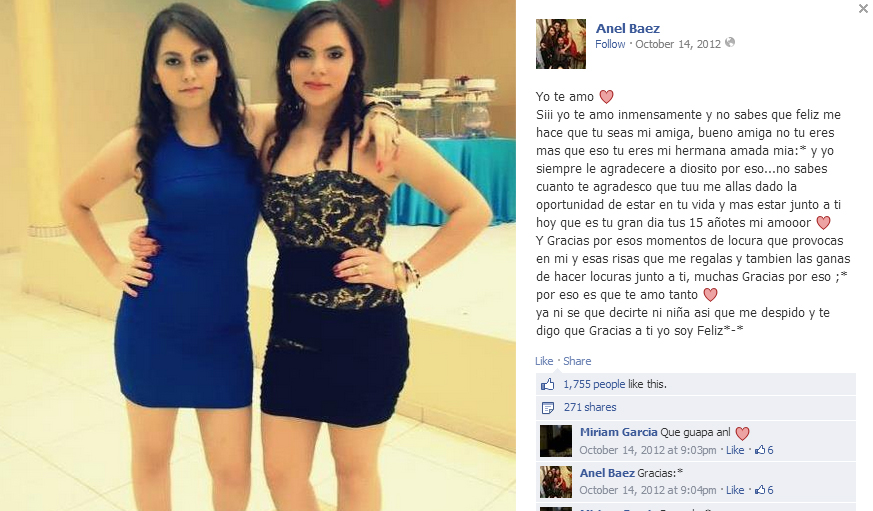873x511 pixels.
Task: Follow Anel Baez
Action: [610, 44]
